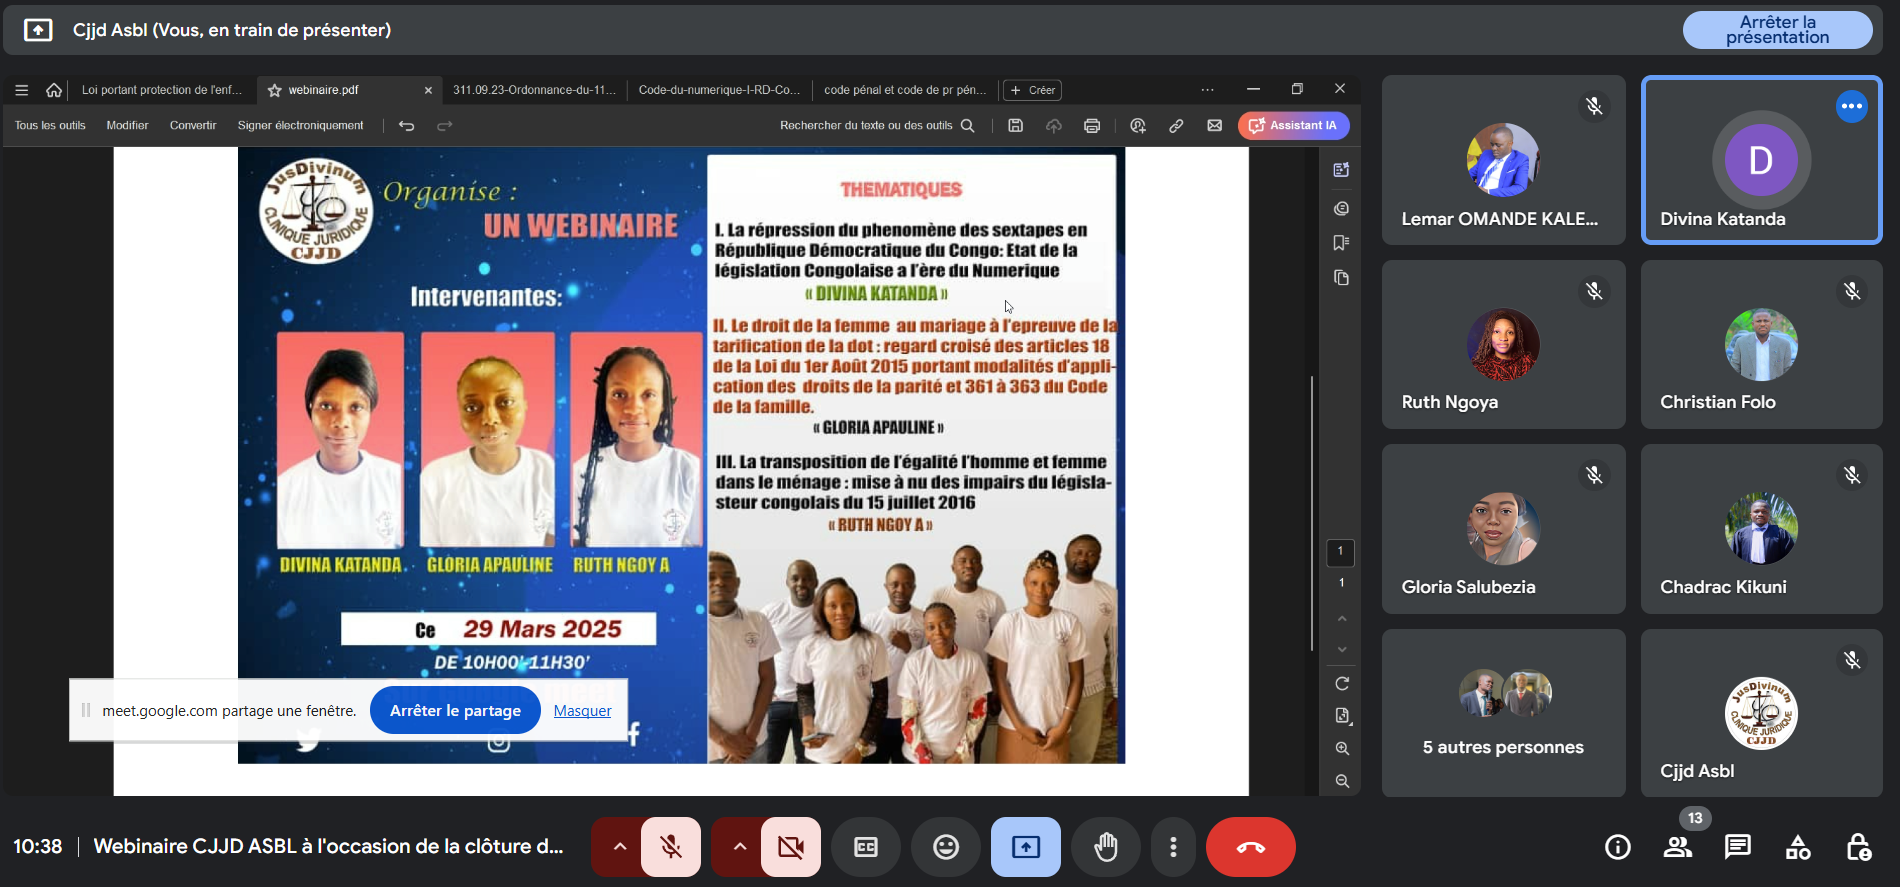Open the Convertir menu
This screenshot has height=887, width=1900.
pyautogui.click(x=193, y=126)
